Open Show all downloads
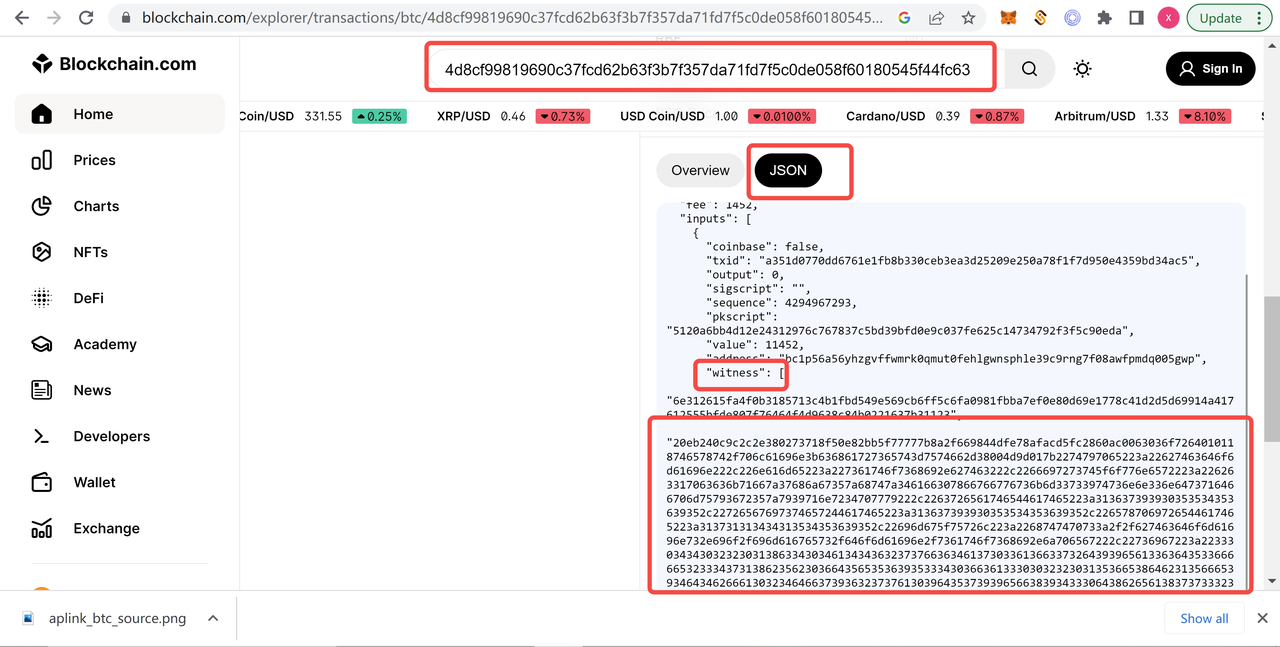 click(1204, 618)
